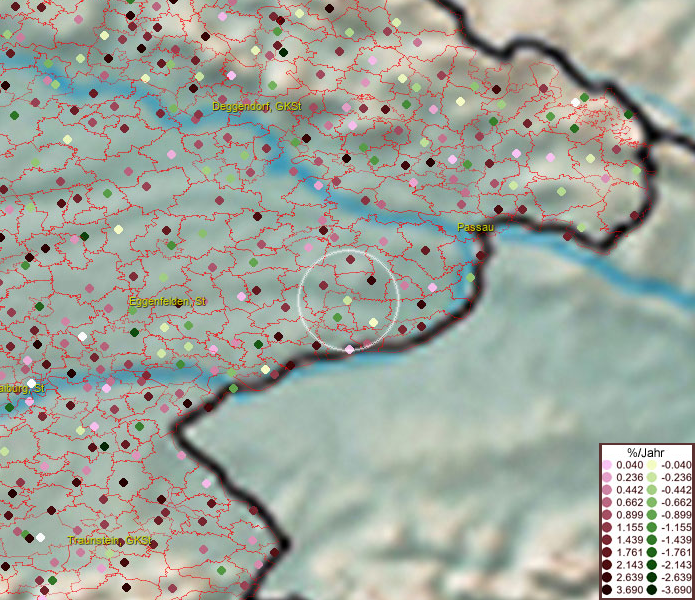695x600 pixels.
Task: Click the green marker inside the white circle
Action: 337,317
